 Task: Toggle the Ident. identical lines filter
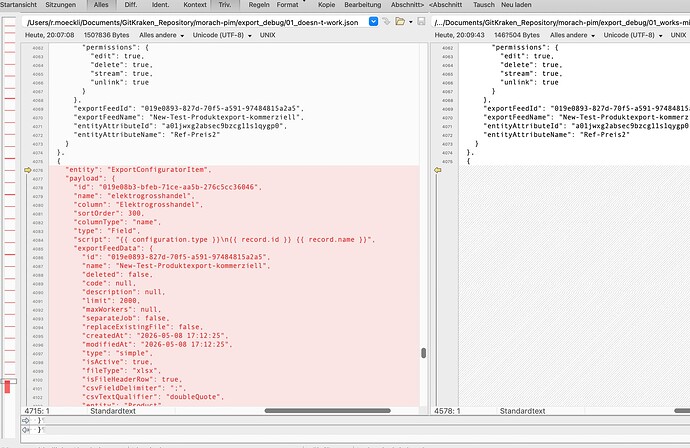pyautogui.click(x=161, y=5)
